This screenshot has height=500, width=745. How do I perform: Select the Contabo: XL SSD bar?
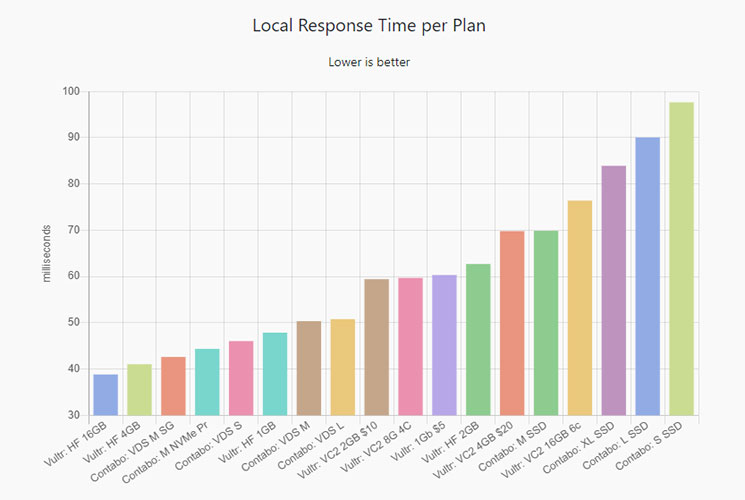pyautogui.click(x=614, y=290)
